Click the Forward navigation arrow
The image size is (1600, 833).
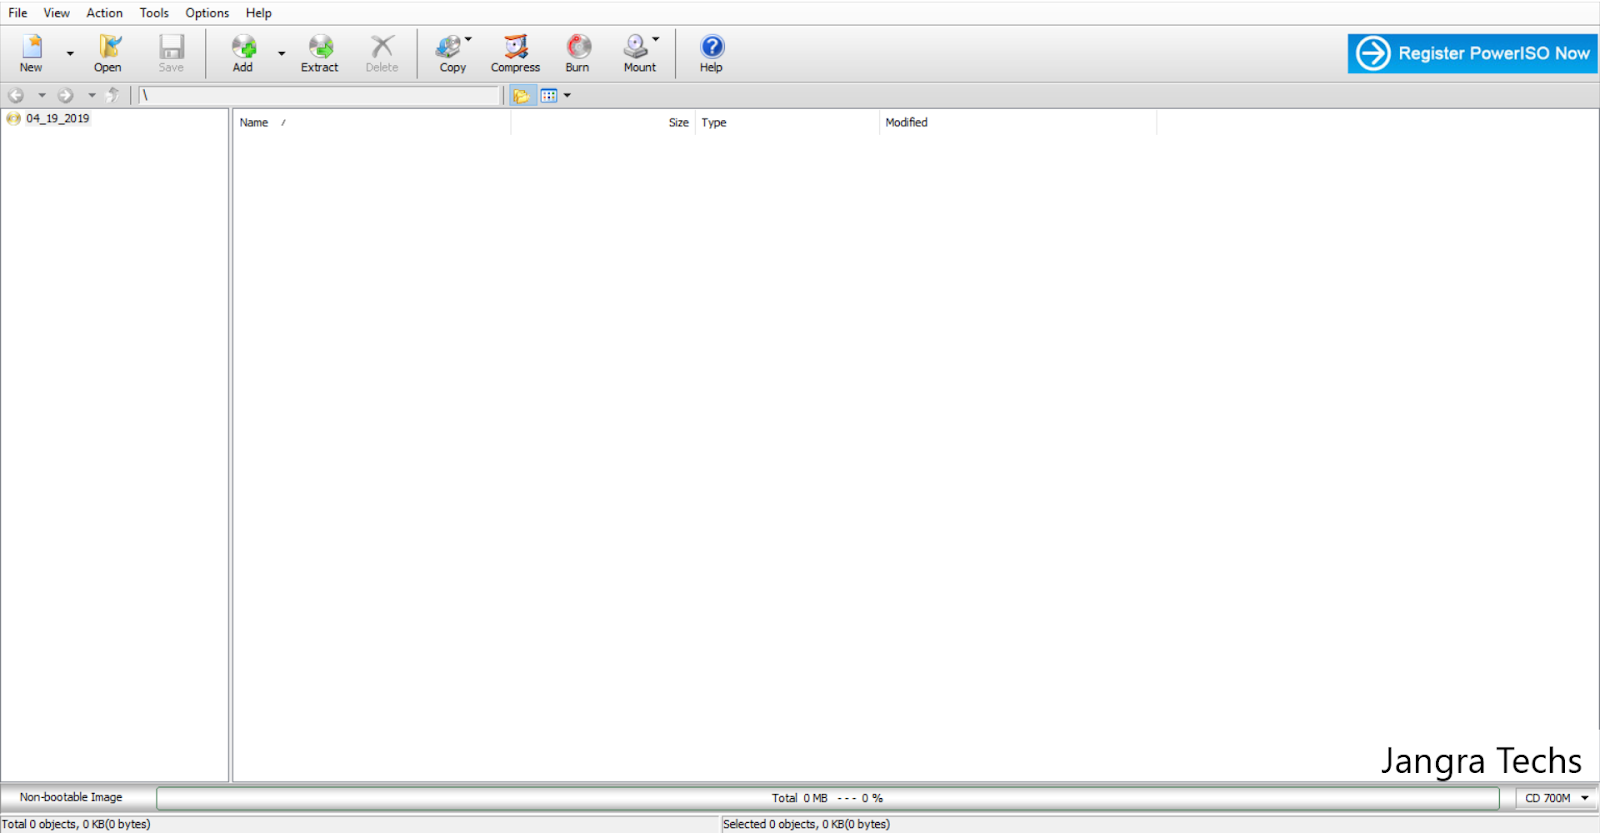point(66,95)
